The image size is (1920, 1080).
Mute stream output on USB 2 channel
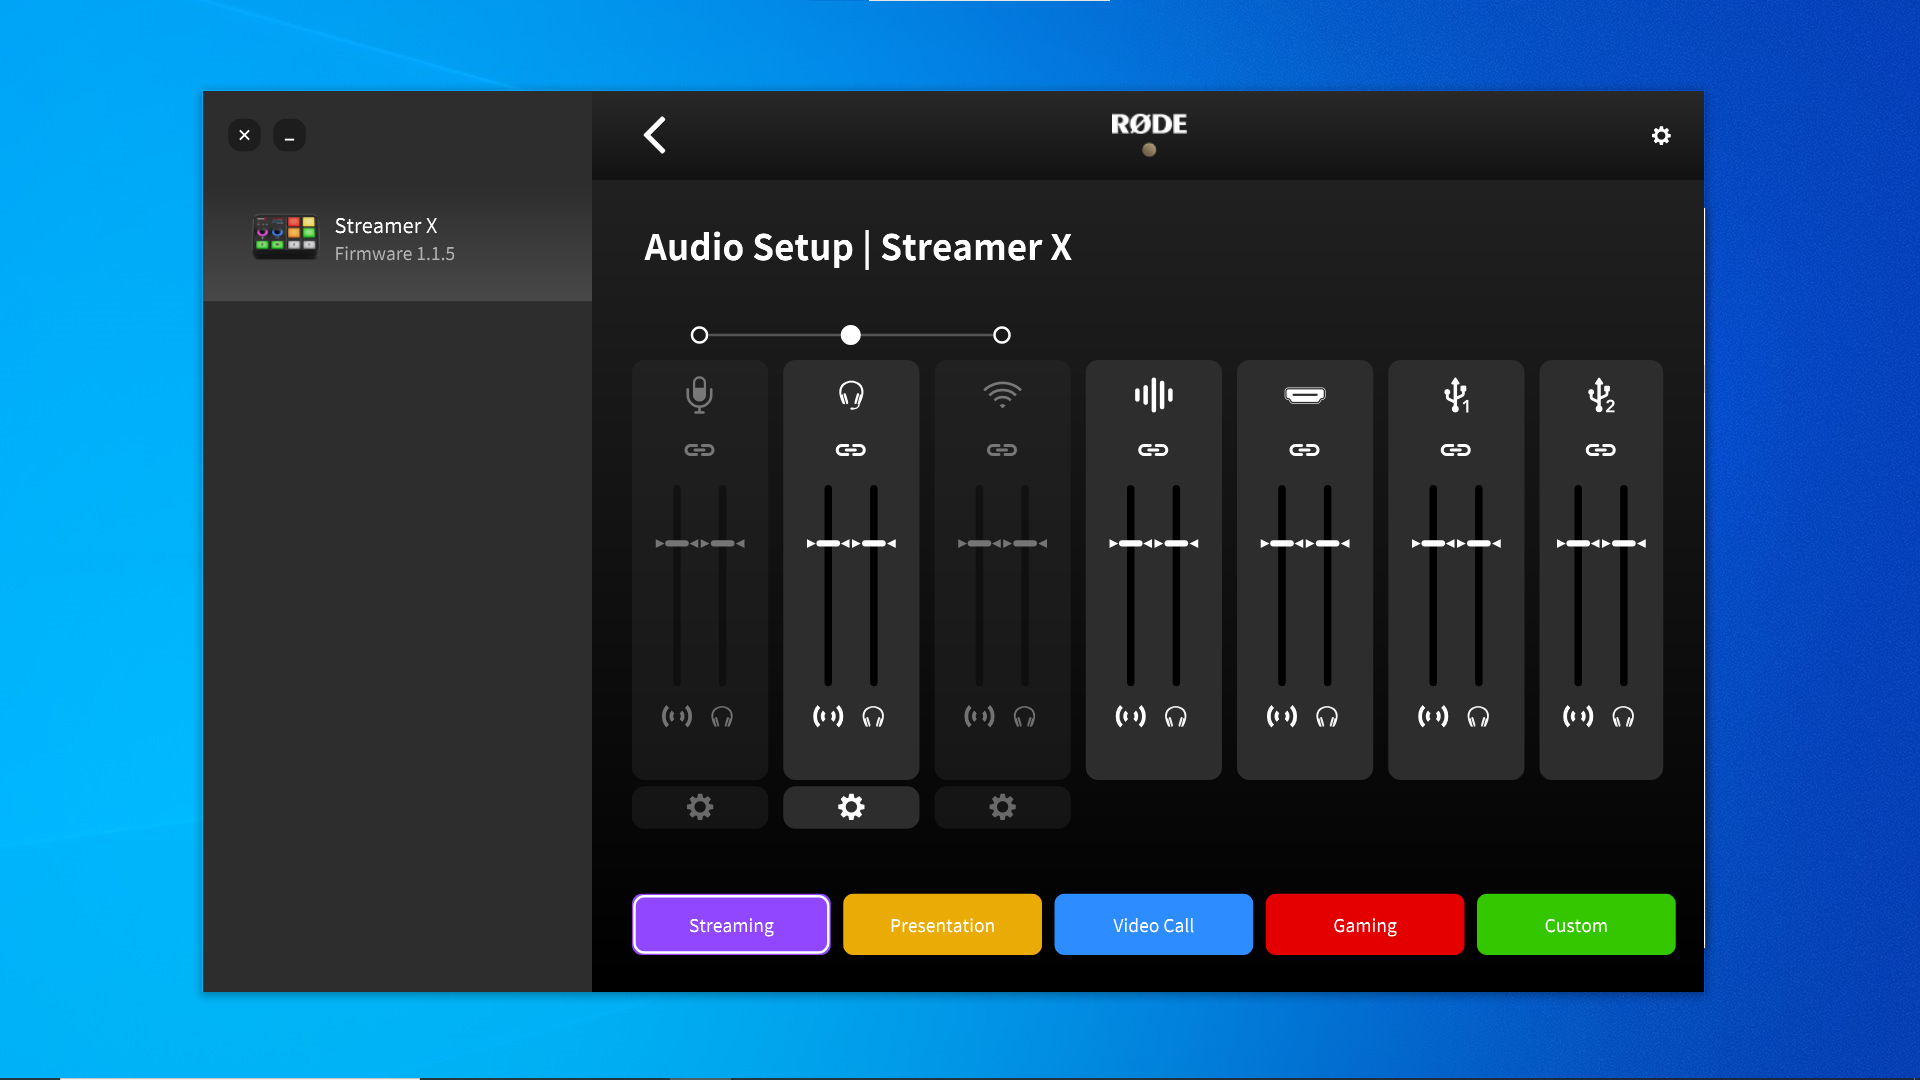pos(1578,716)
